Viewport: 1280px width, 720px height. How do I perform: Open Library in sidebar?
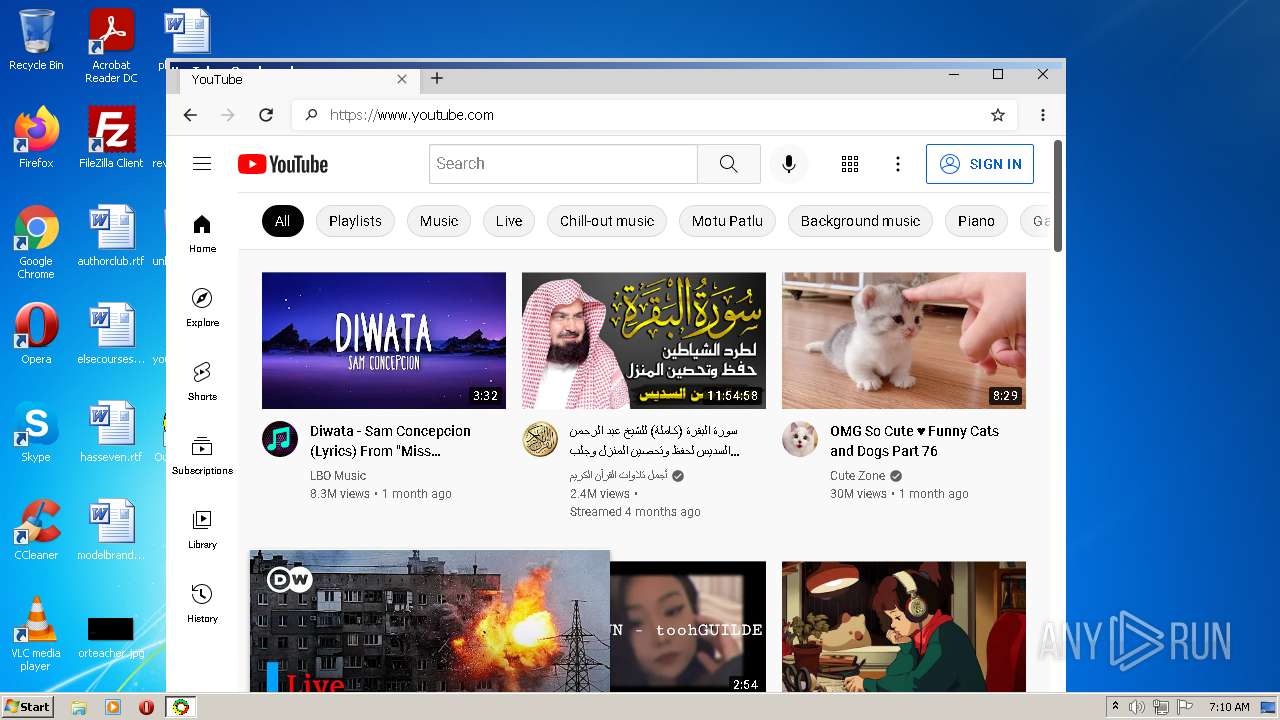(202, 530)
